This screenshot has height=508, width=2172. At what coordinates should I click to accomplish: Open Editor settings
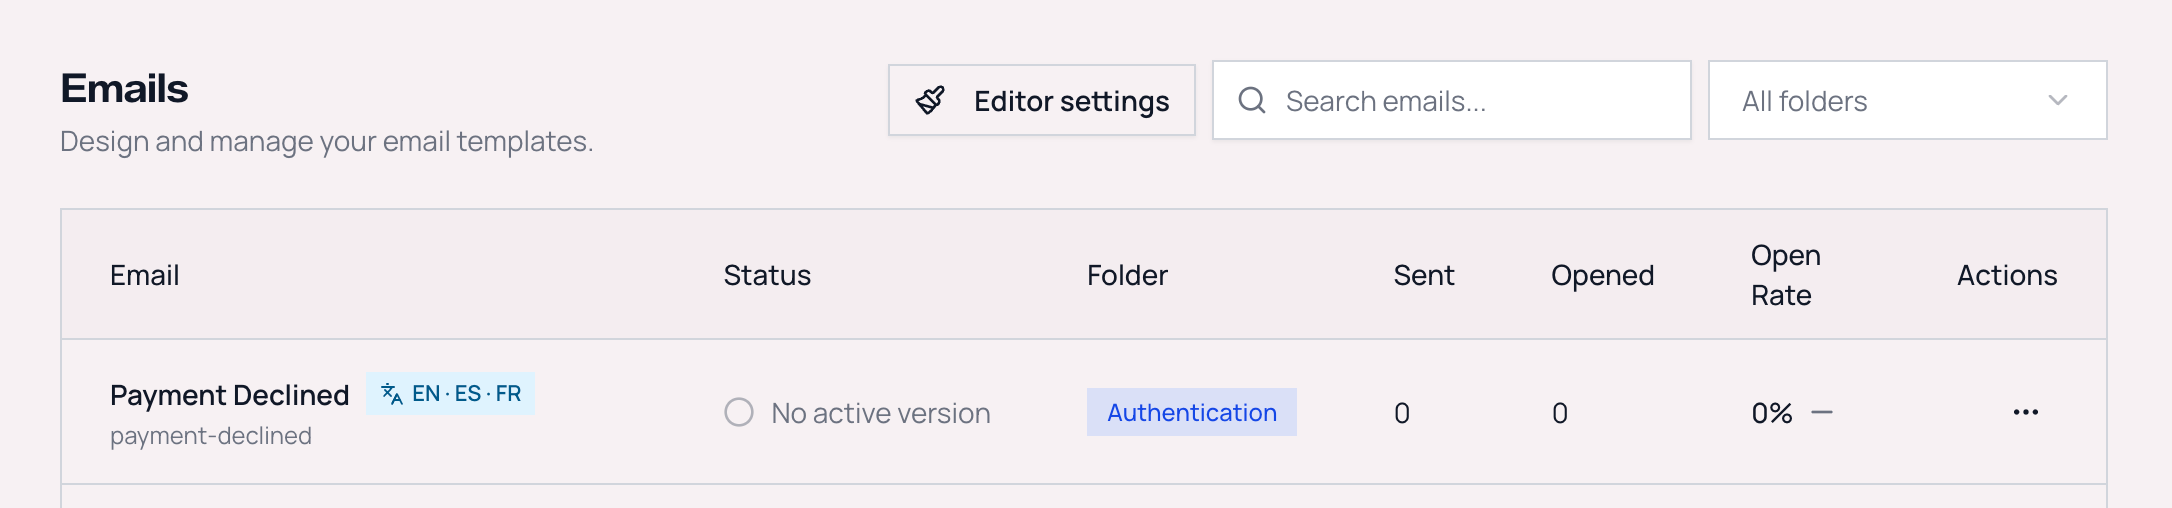[1041, 100]
